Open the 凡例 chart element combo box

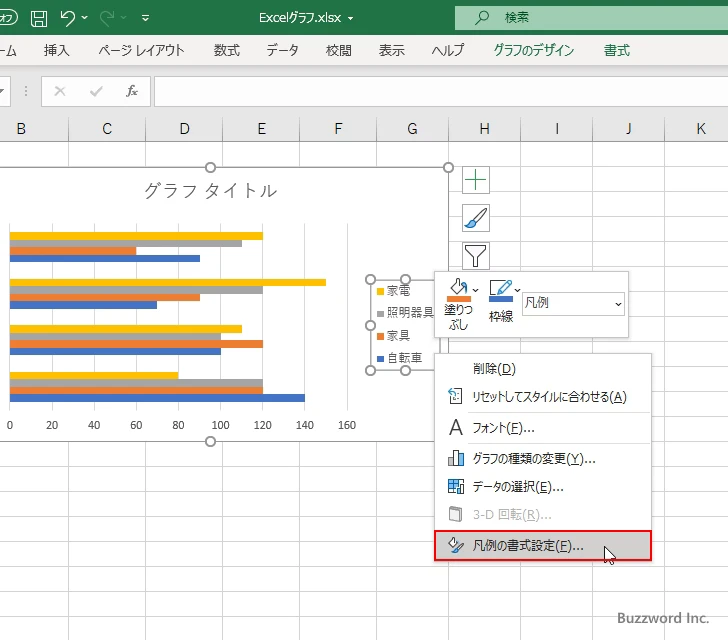[x=573, y=304]
